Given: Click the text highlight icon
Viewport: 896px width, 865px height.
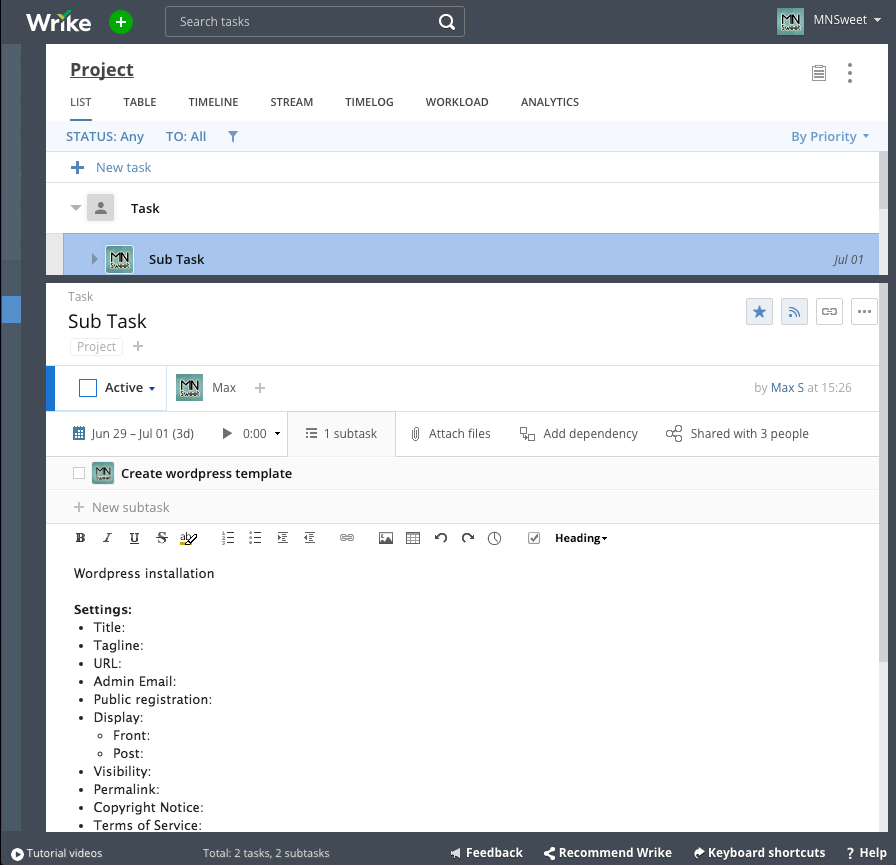Looking at the screenshot, I should point(188,538).
